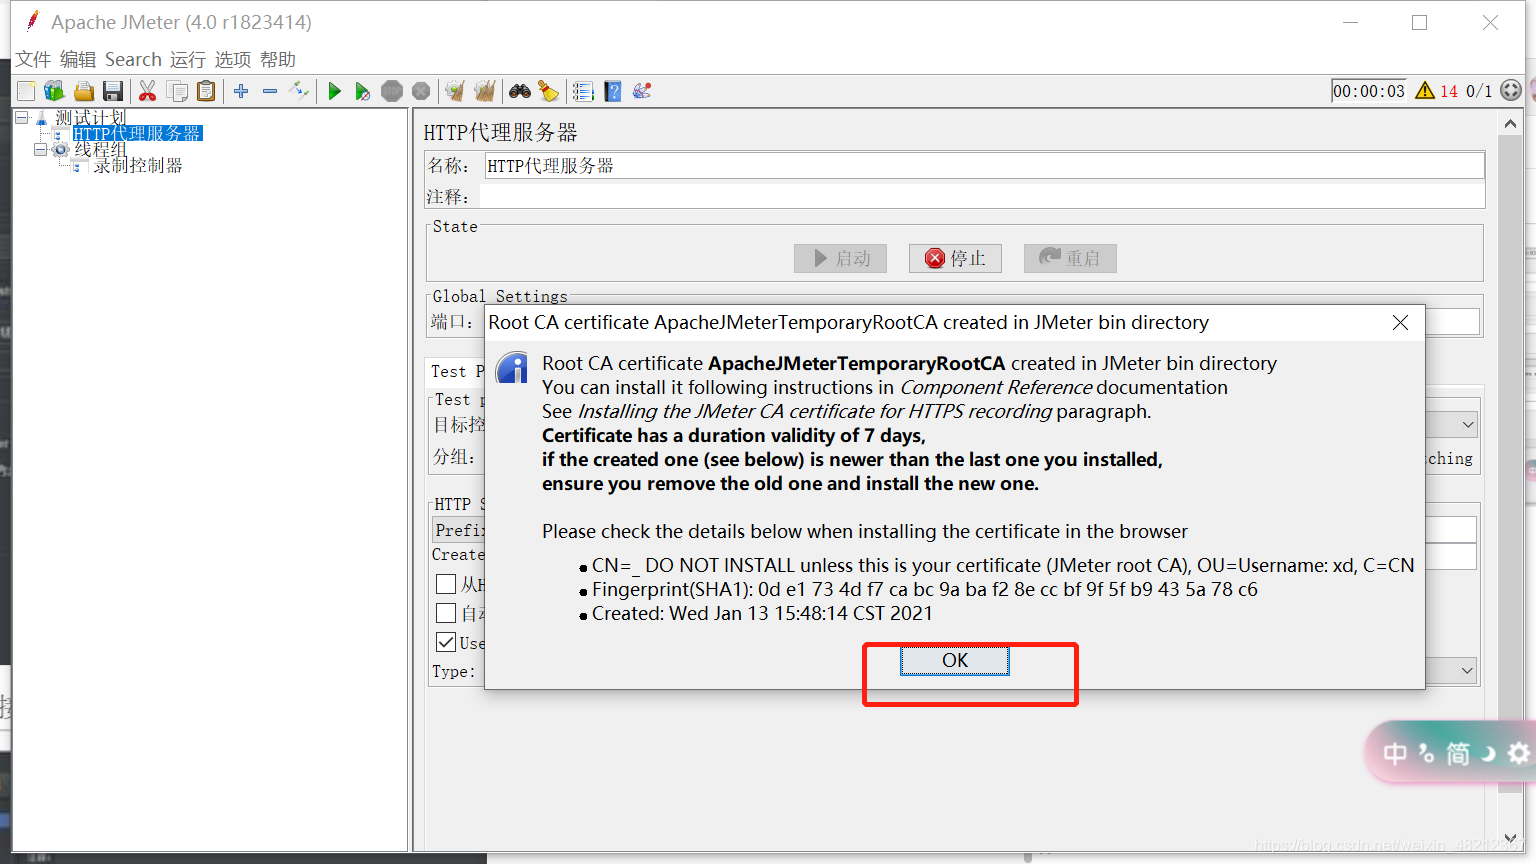The height and width of the screenshot is (864, 1536).
Task: Open the Templates icon in toolbar
Action: [x=54, y=91]
